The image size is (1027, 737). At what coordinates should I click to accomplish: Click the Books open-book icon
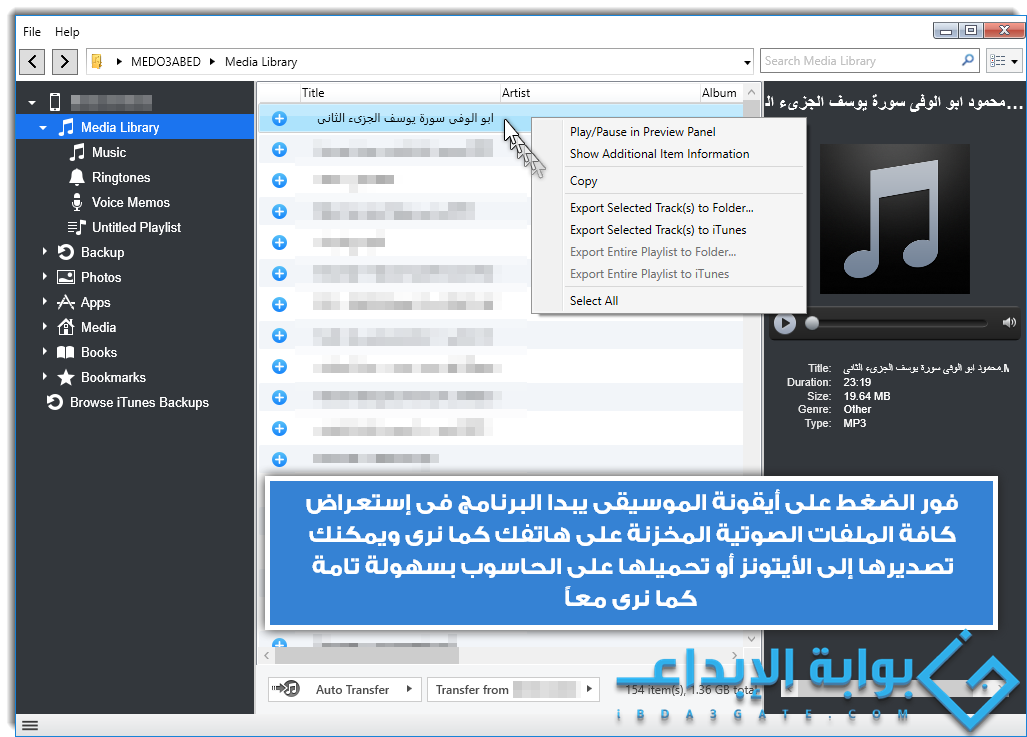pos(65,352)
